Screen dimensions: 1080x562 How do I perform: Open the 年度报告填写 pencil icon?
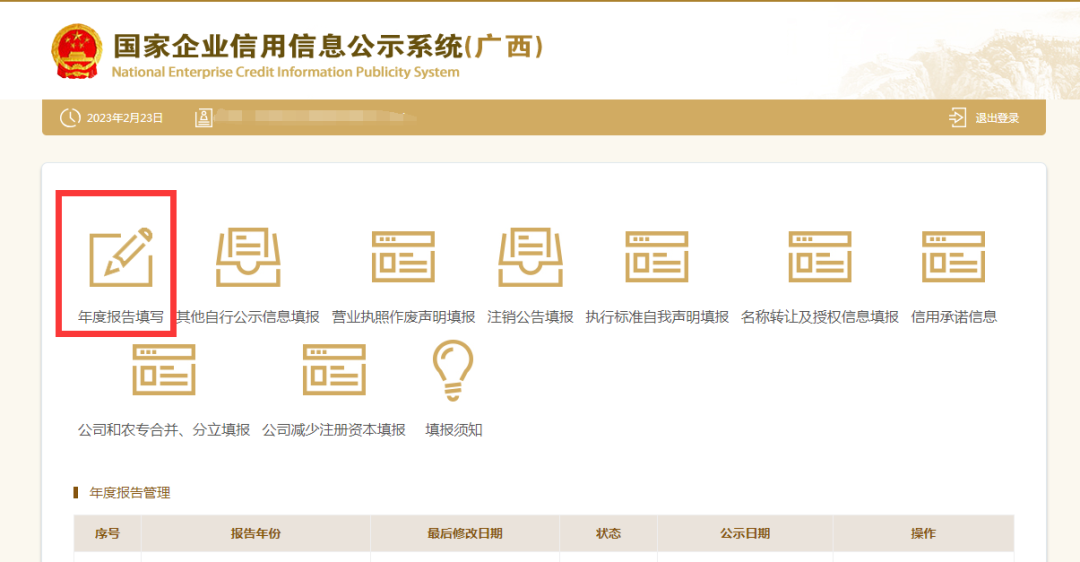(121, 256)
